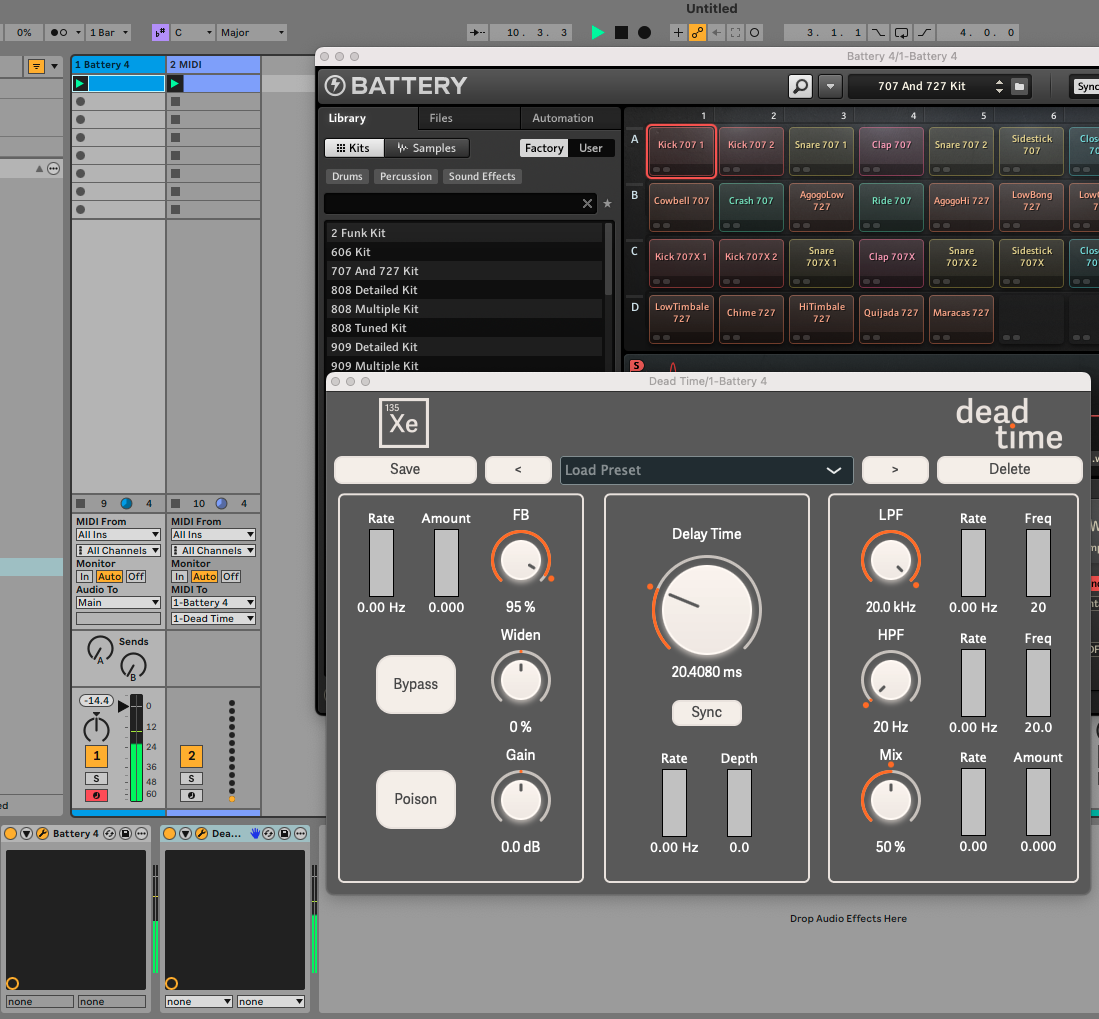The image size is (1099, 1019).
Task: Click the Battery folder icon beside kit name
Action: tap(1019, 86)
